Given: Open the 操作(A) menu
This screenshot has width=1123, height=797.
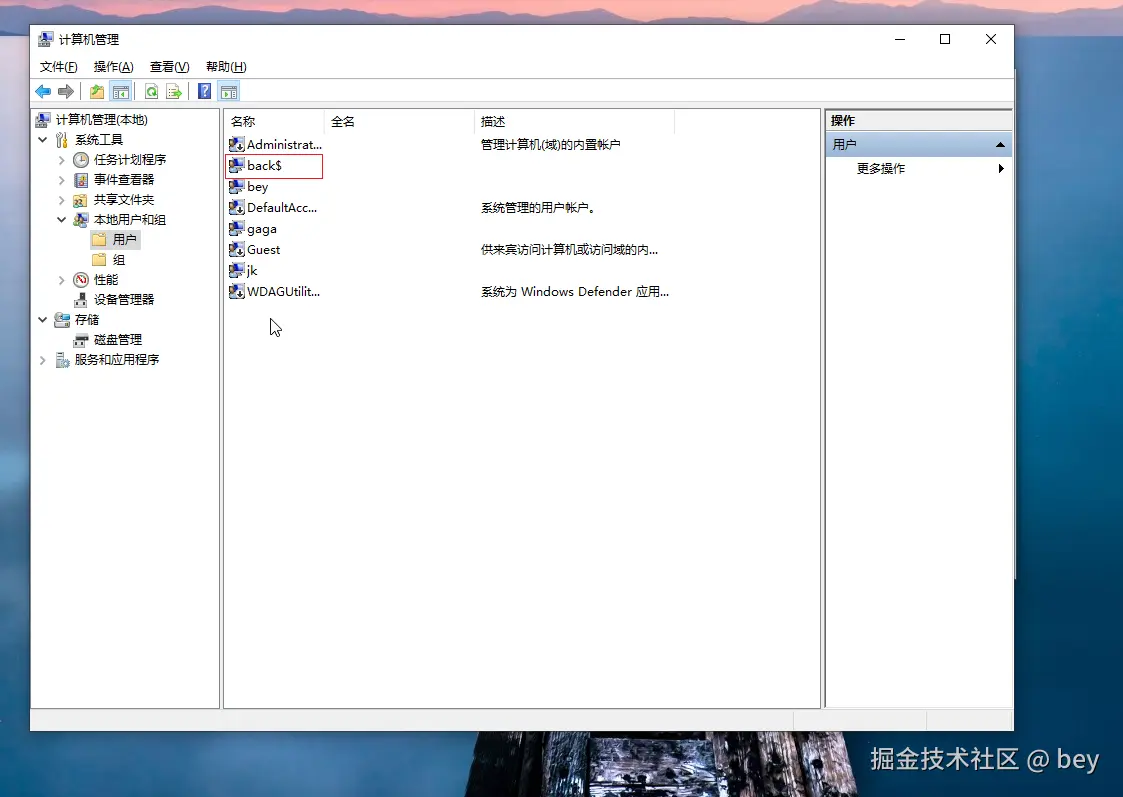Looking at the screenshot, I should point(112,66).
